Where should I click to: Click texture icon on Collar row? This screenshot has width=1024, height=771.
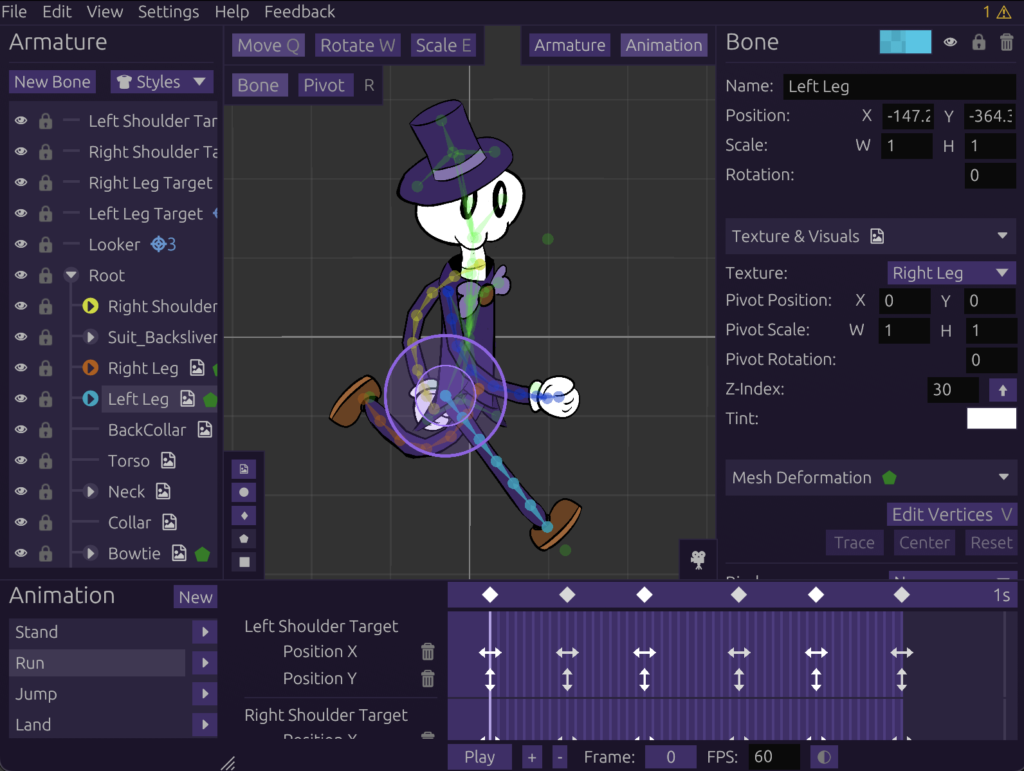pyautogui.click(x=170, y=522)
